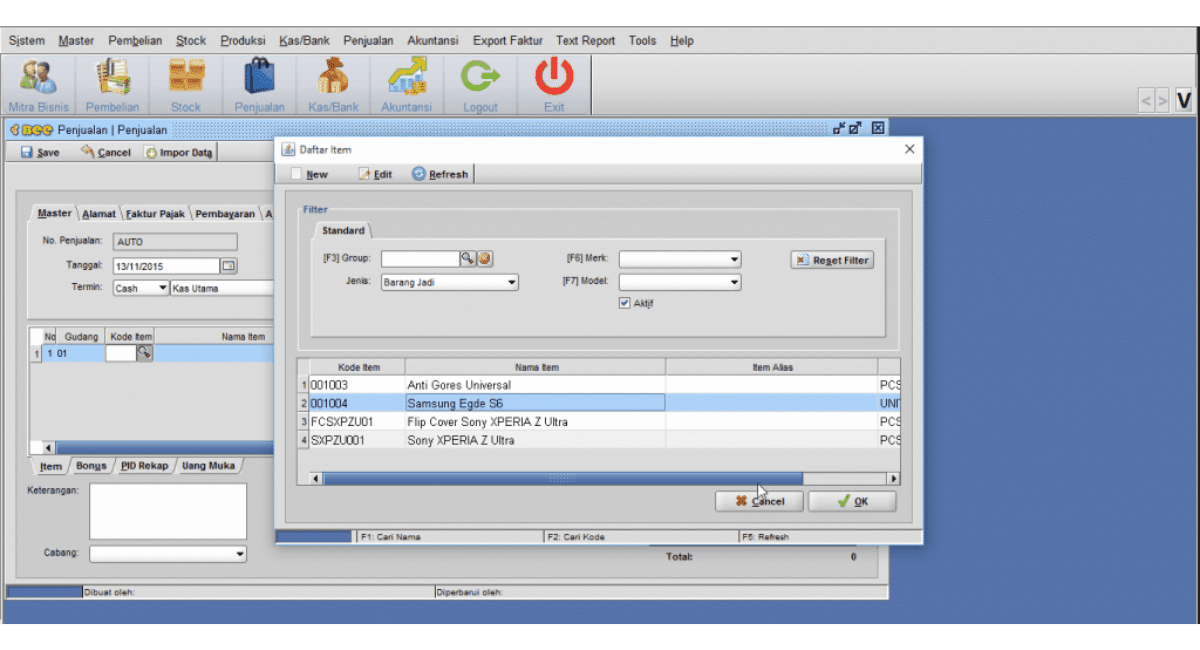Close the Penjualan internal window
The height and width of the screenshot is (650, 1200).
(877, 128)
